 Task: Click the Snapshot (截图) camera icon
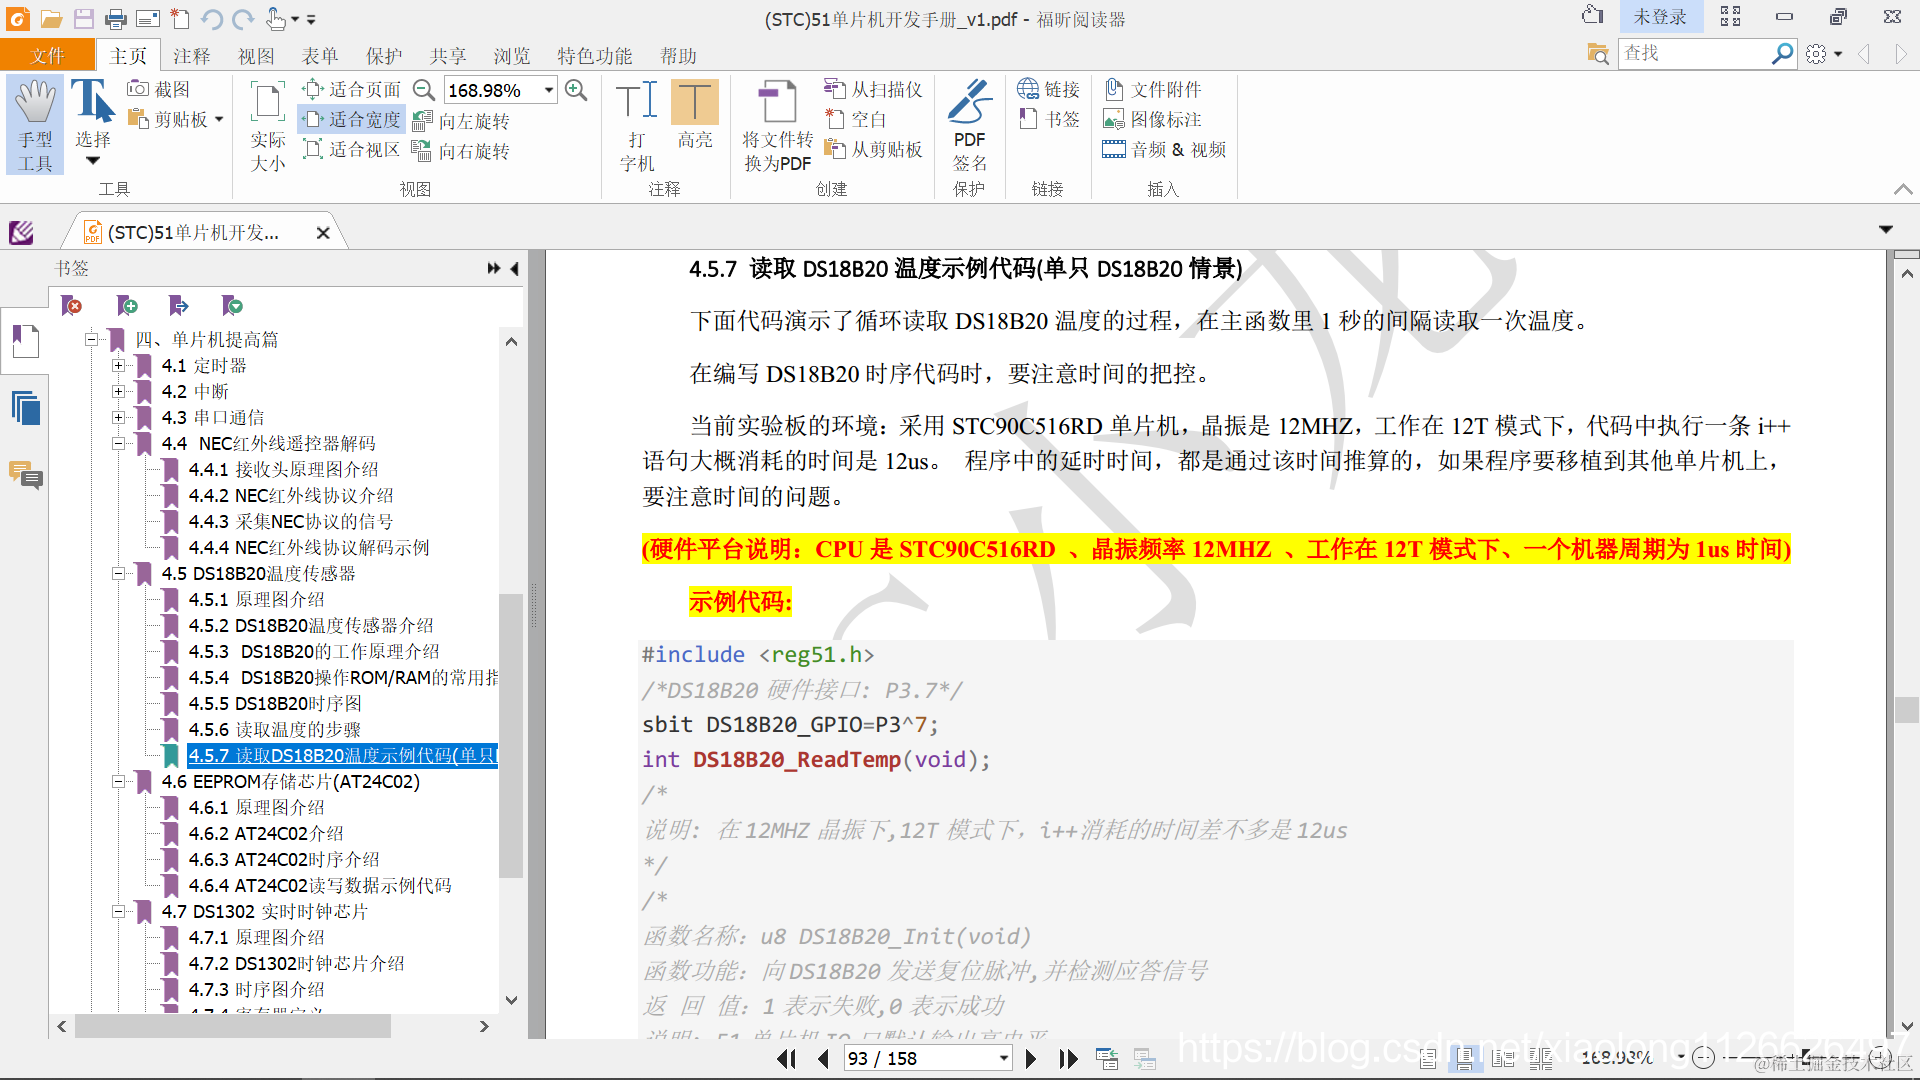[x=138, y=89]
